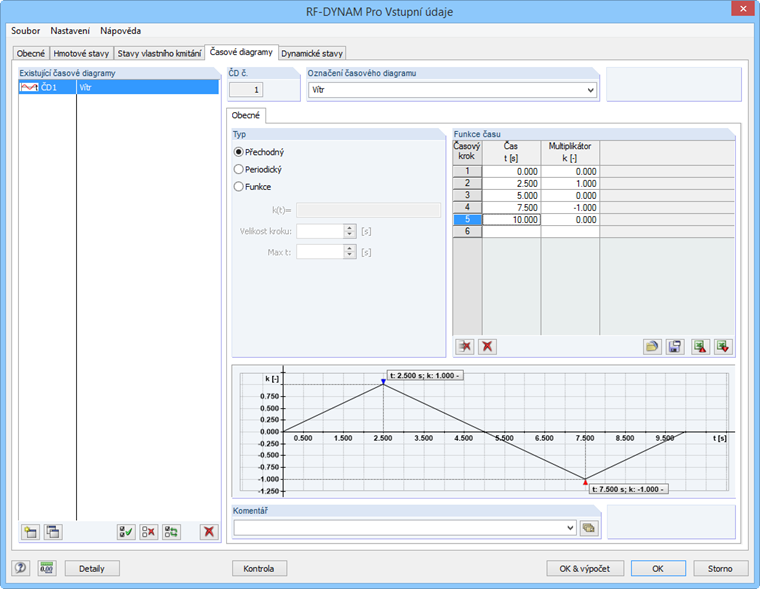Click the red minimum marker at 7.500 s
The height and width of the screenshot is (589, 760).
(585, 482)
